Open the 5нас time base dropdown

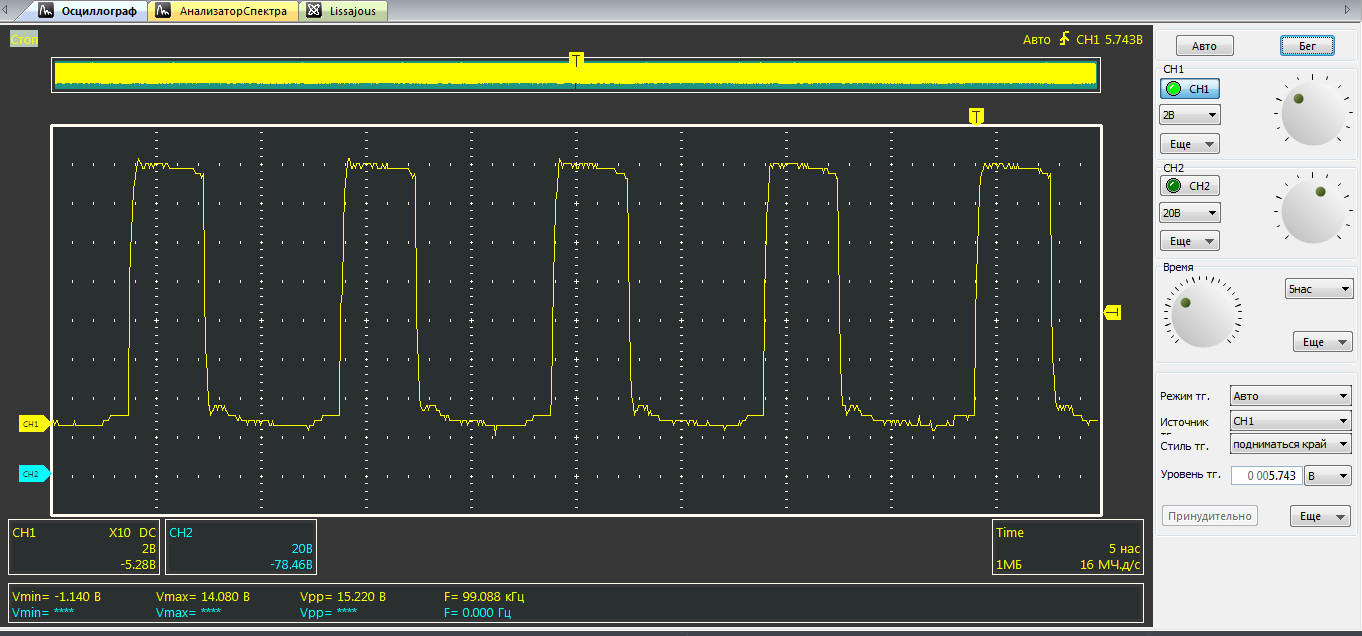coord(1318,289)
